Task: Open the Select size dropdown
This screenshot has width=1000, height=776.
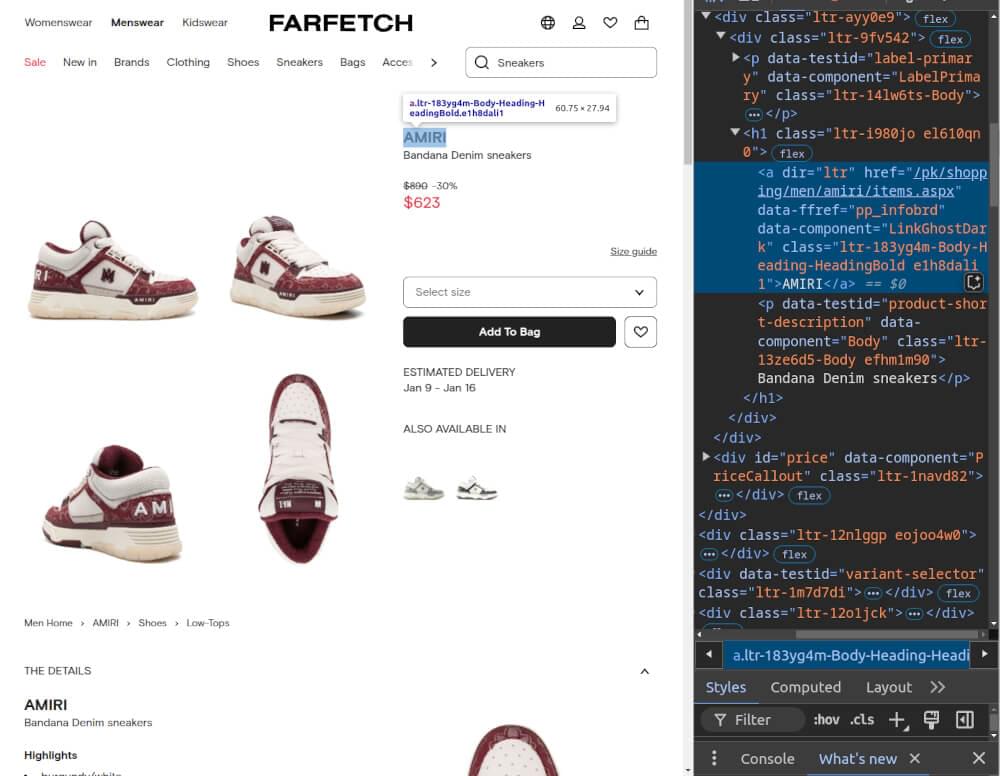Action: 530,291
